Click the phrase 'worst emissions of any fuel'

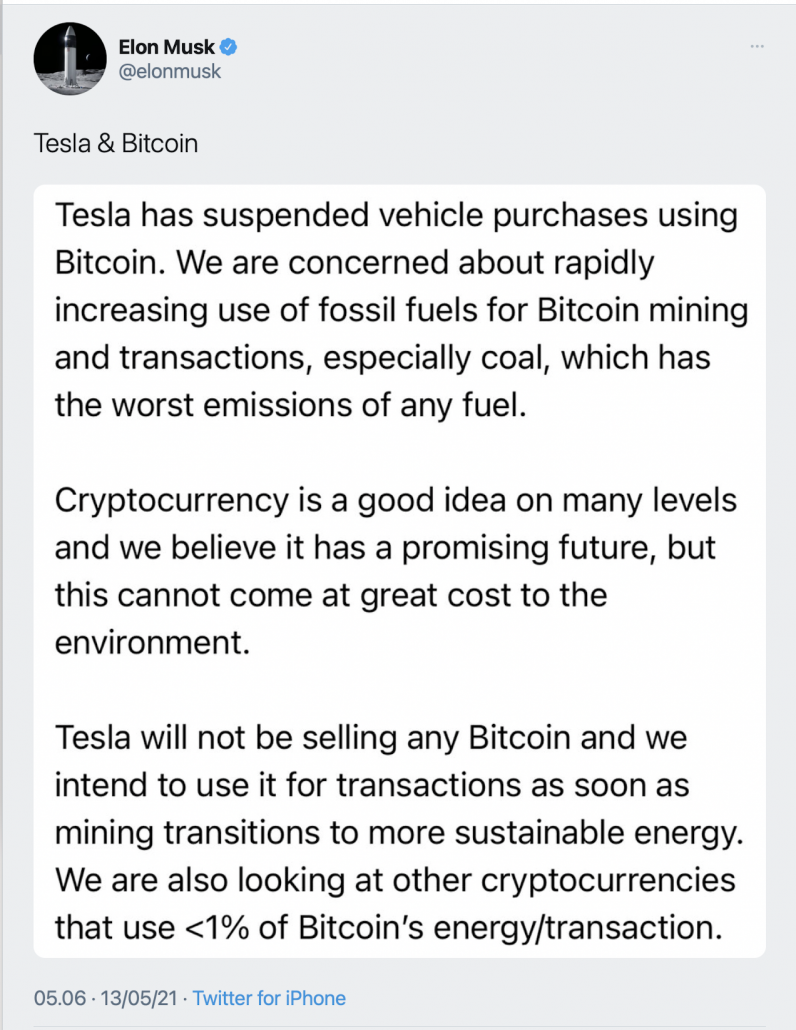click(x=318, y=405)
